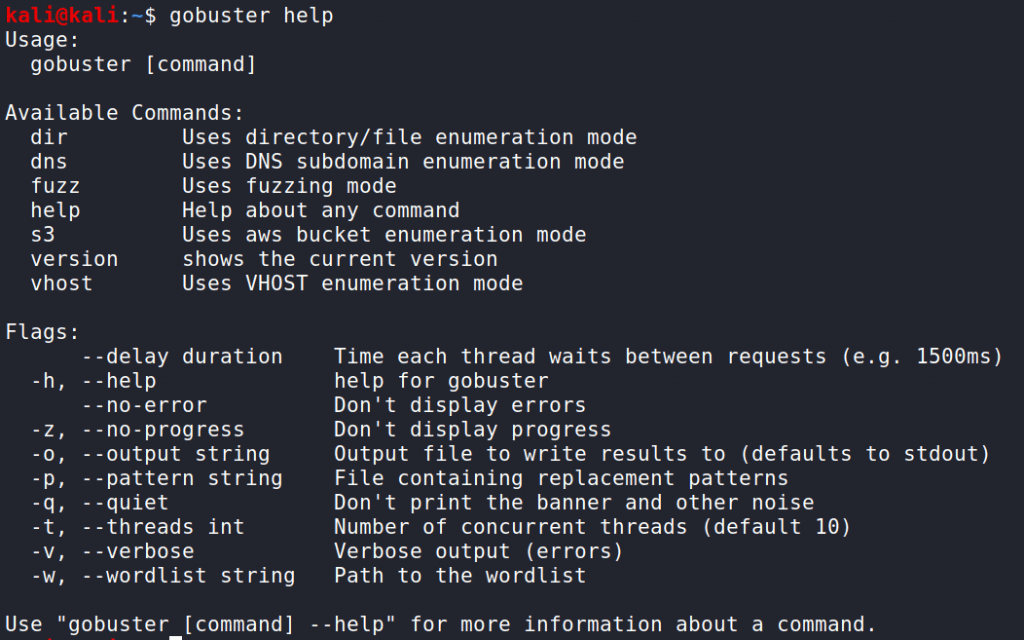Viewport: 1024px width, 640px height.
Task: Click the 'Available Commands:' heading
Action: [x=124, y=113]
